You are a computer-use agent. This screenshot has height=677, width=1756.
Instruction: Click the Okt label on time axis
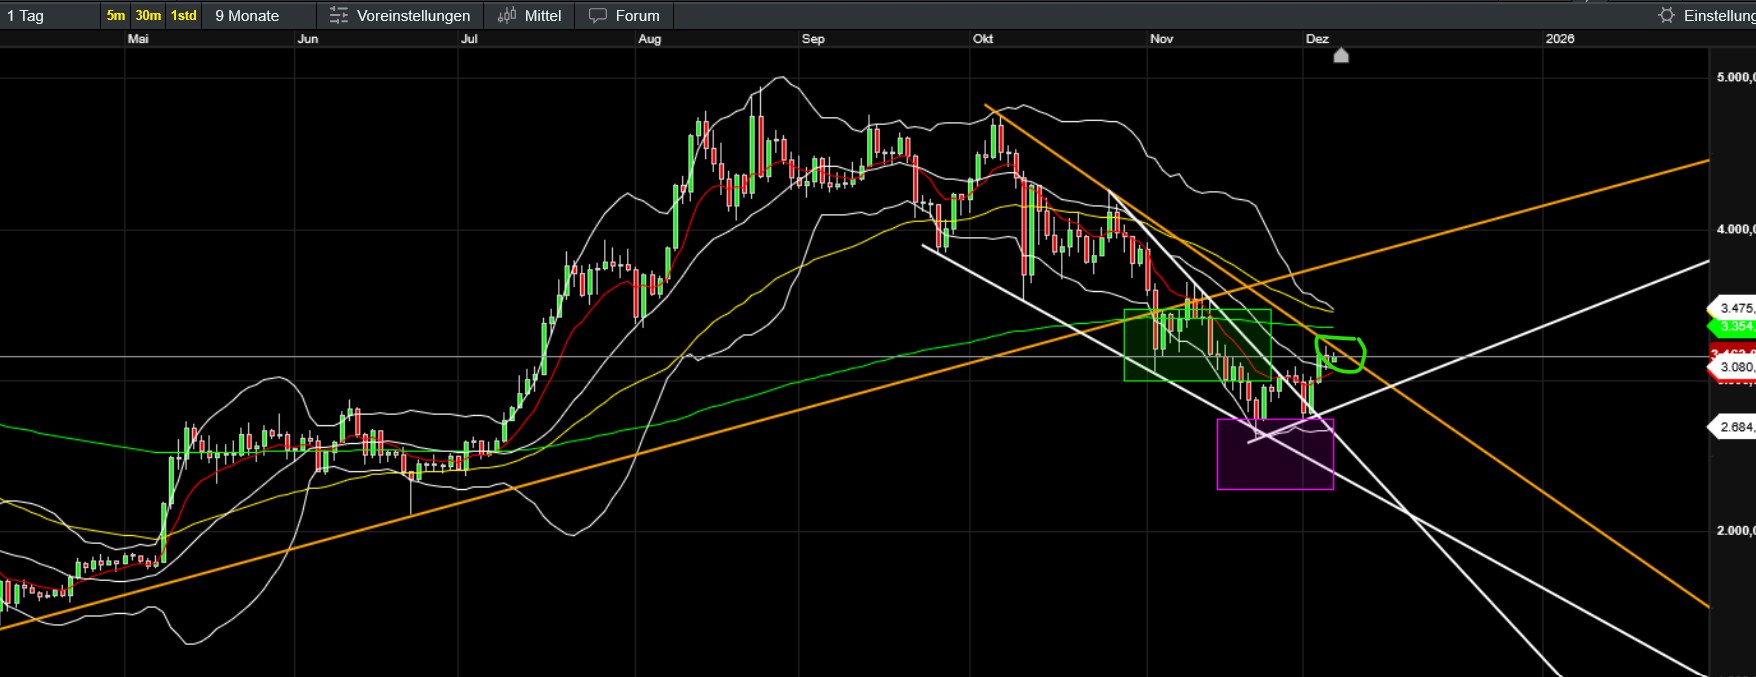point(983,38)
